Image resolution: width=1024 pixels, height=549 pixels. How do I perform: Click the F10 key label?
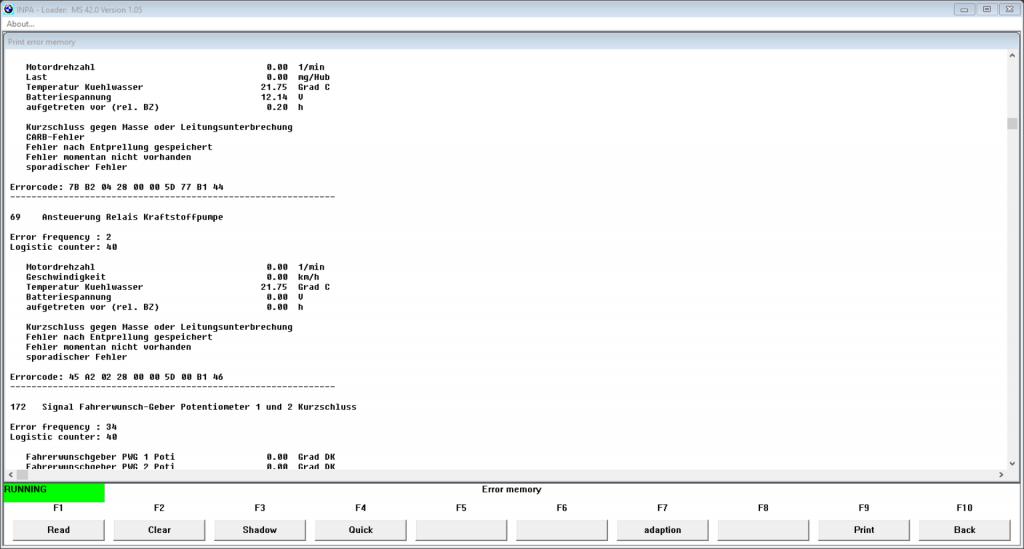[x=964, y=508]
